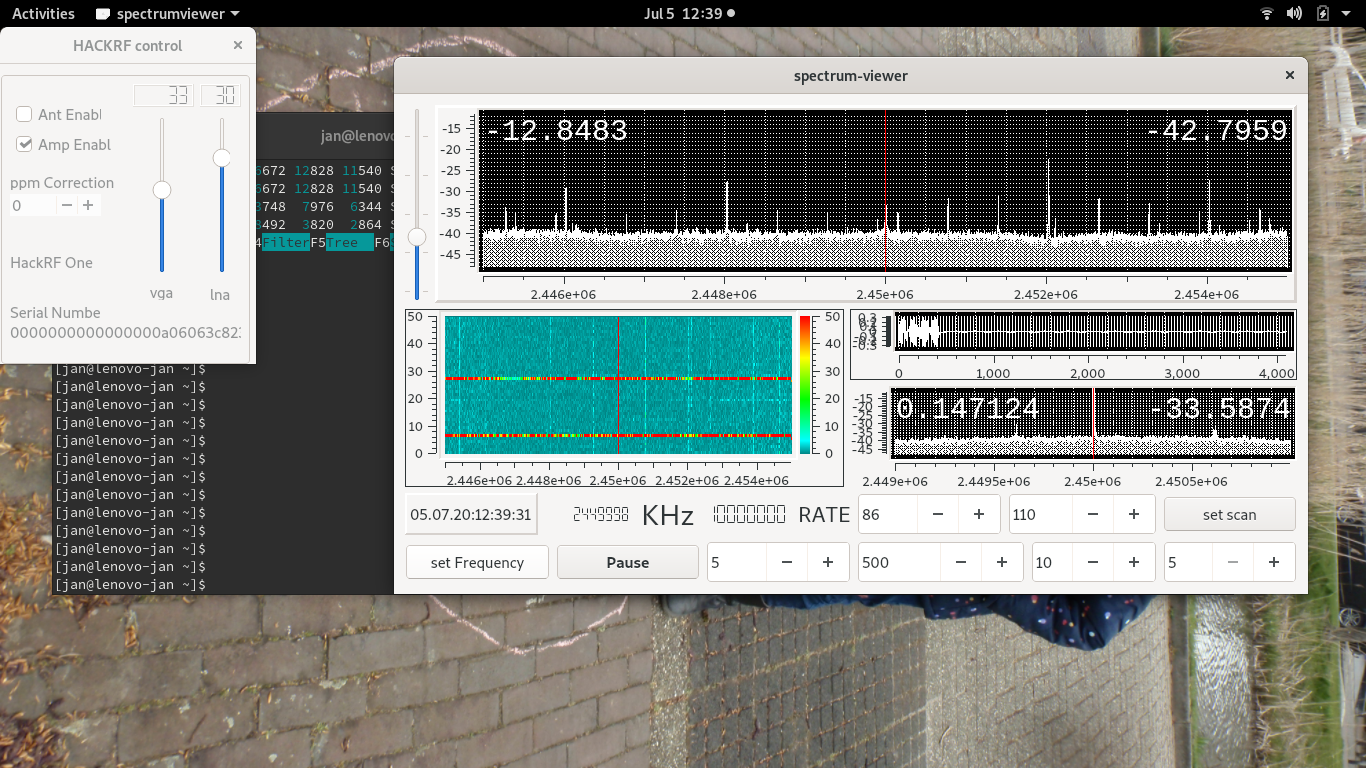Click the battery status icon in top bar
This screenshot has height=768, width=1366.
(x=1322, y=14)
